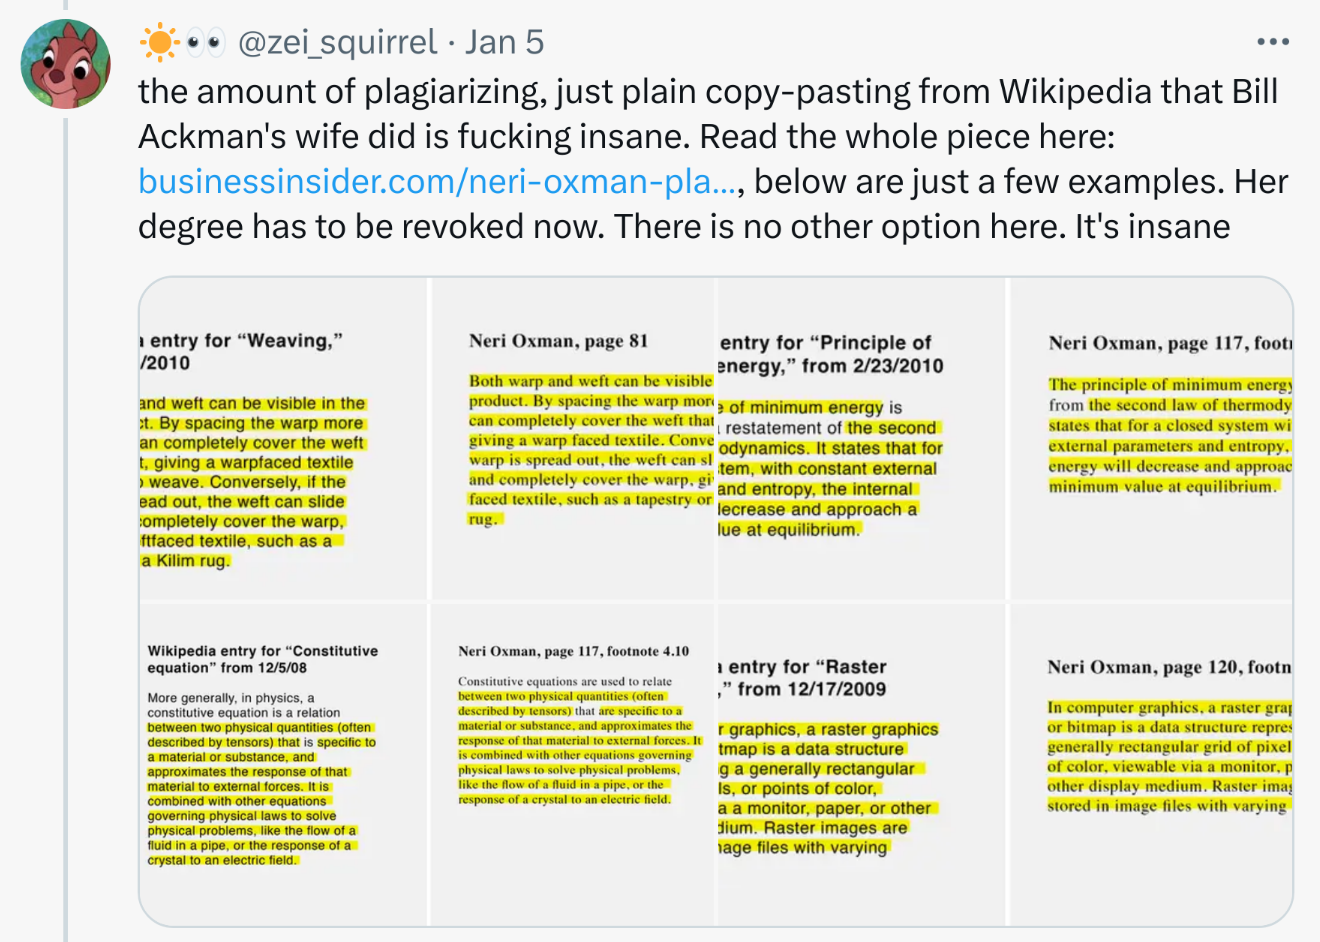The height and width of the screenshot is (942, 1320).
Task: Open the three-dot More options menu
Action: coord(1272,42)
